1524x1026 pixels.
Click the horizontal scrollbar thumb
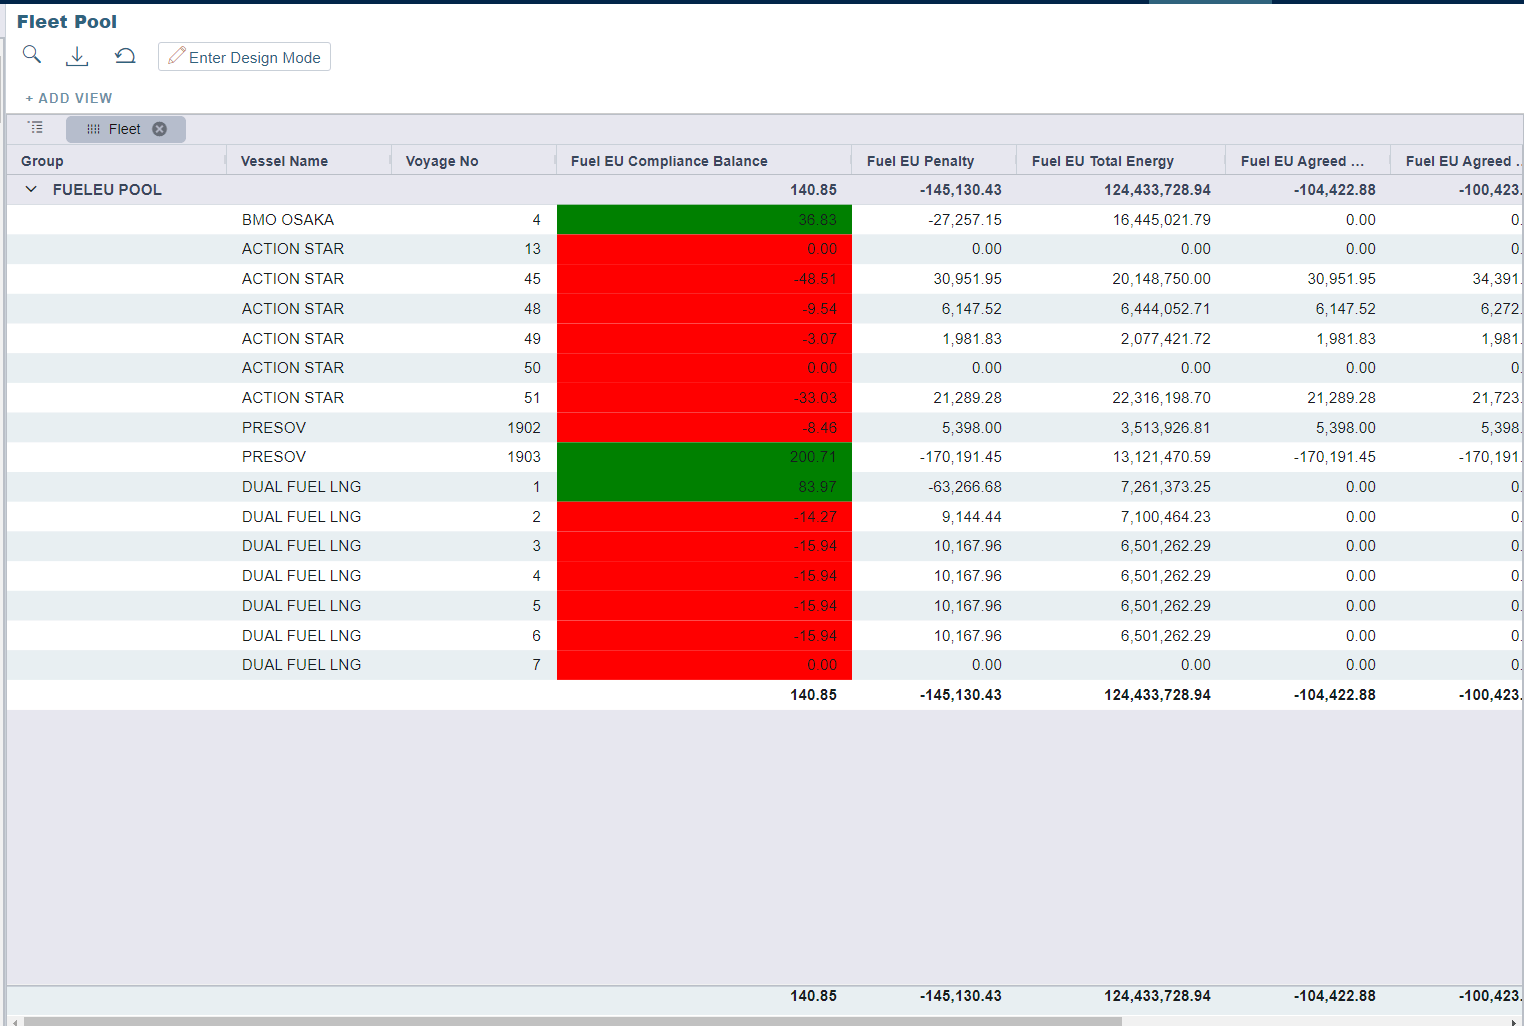tap(572, 1021)
